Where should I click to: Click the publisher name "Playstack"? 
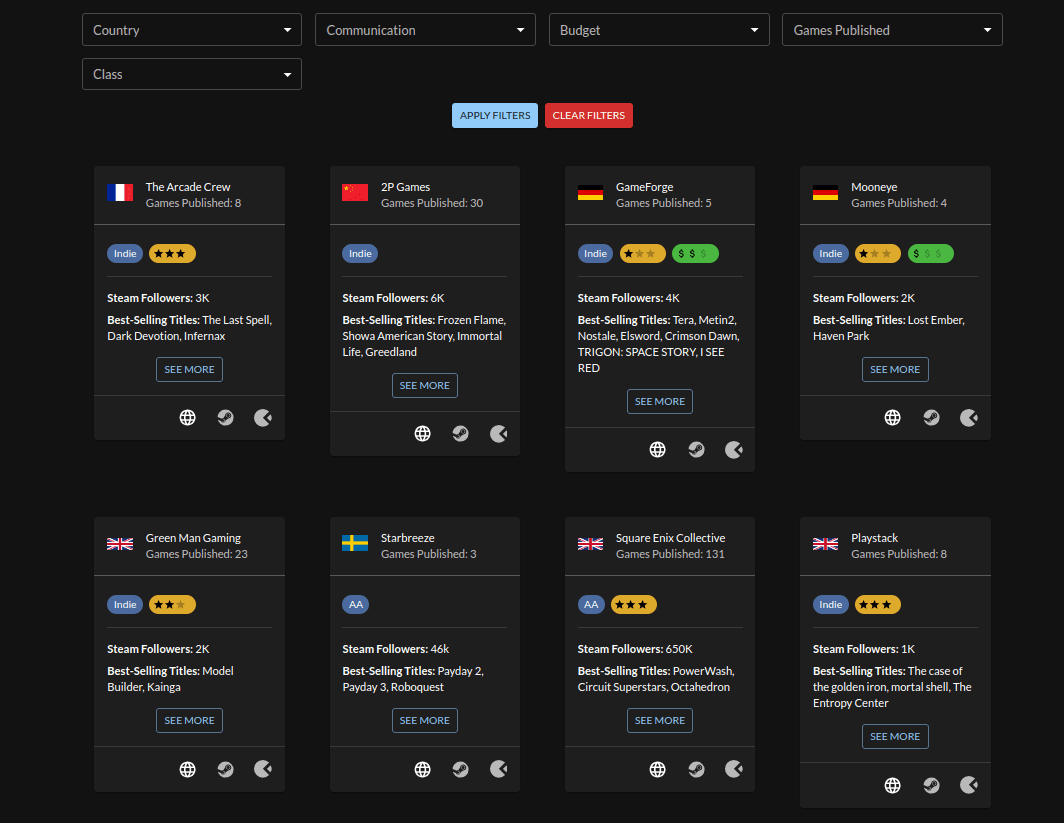875,538
